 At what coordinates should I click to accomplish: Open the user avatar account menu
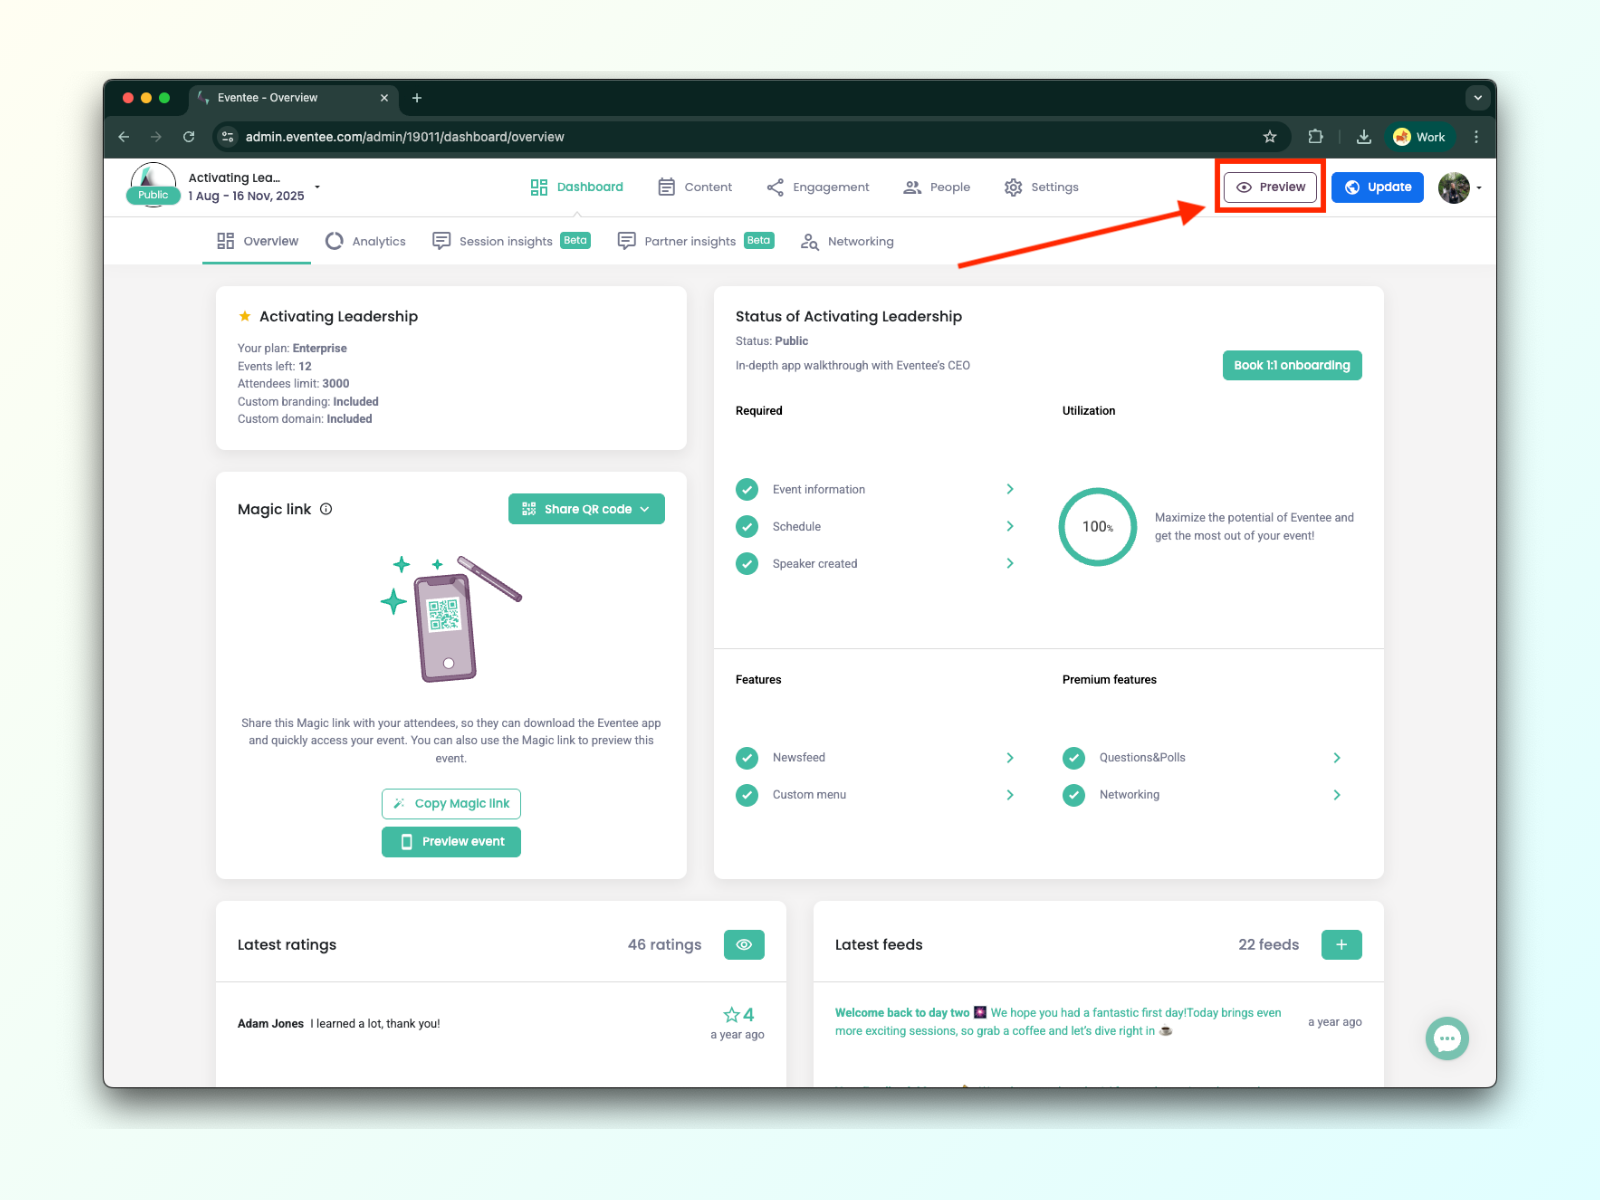1460,187
